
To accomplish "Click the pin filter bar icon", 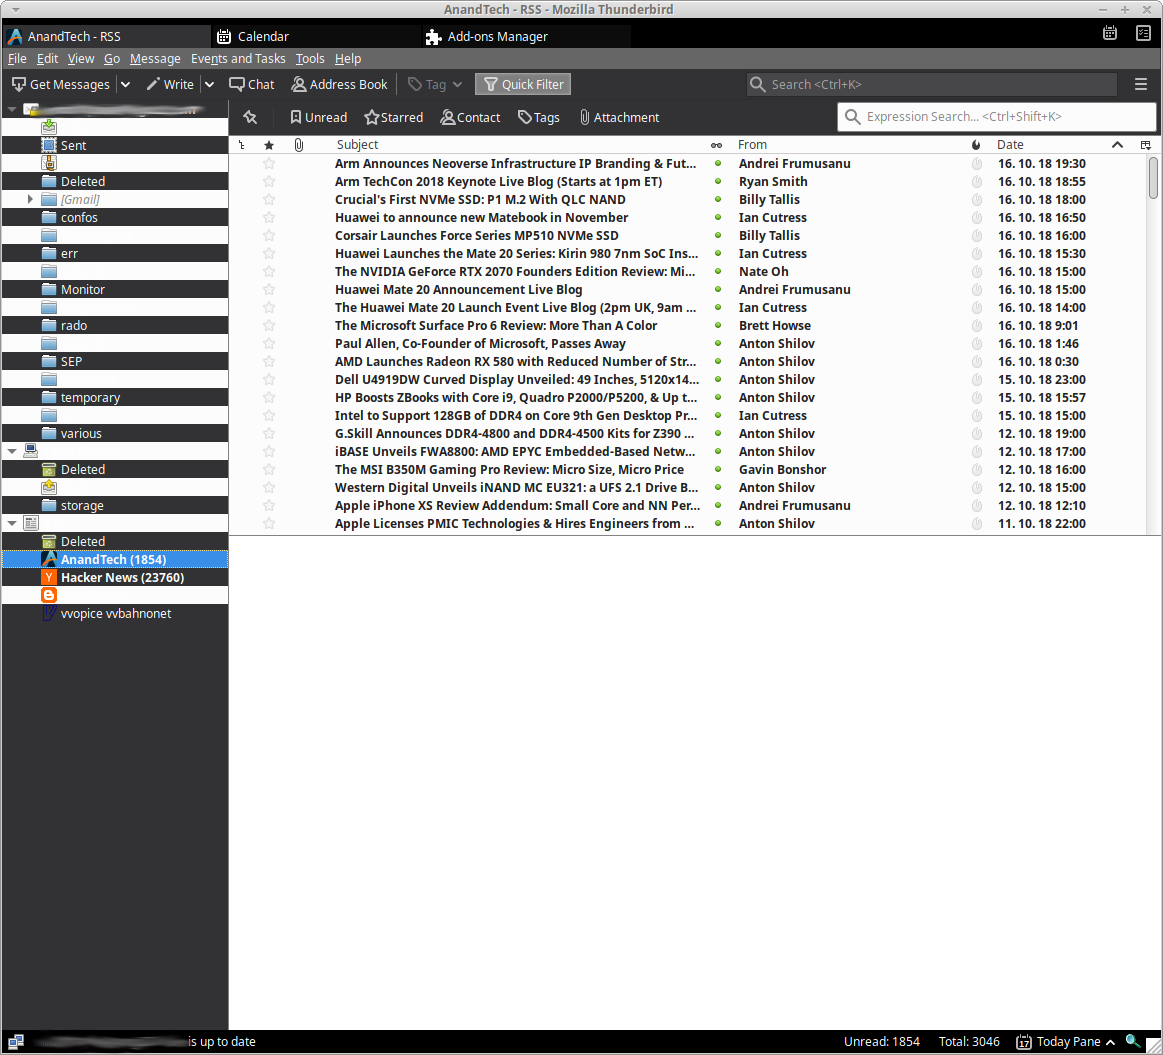I will pos(250,117).
